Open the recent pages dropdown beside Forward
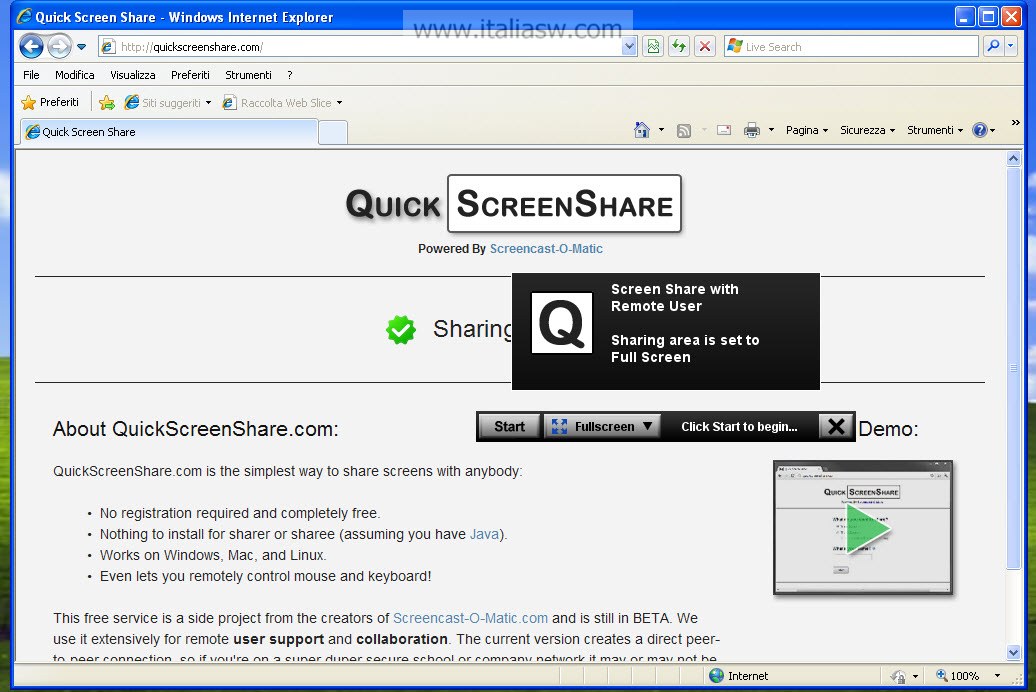The height and width of the screenshot is (692, 1036). tap(81, 47)
